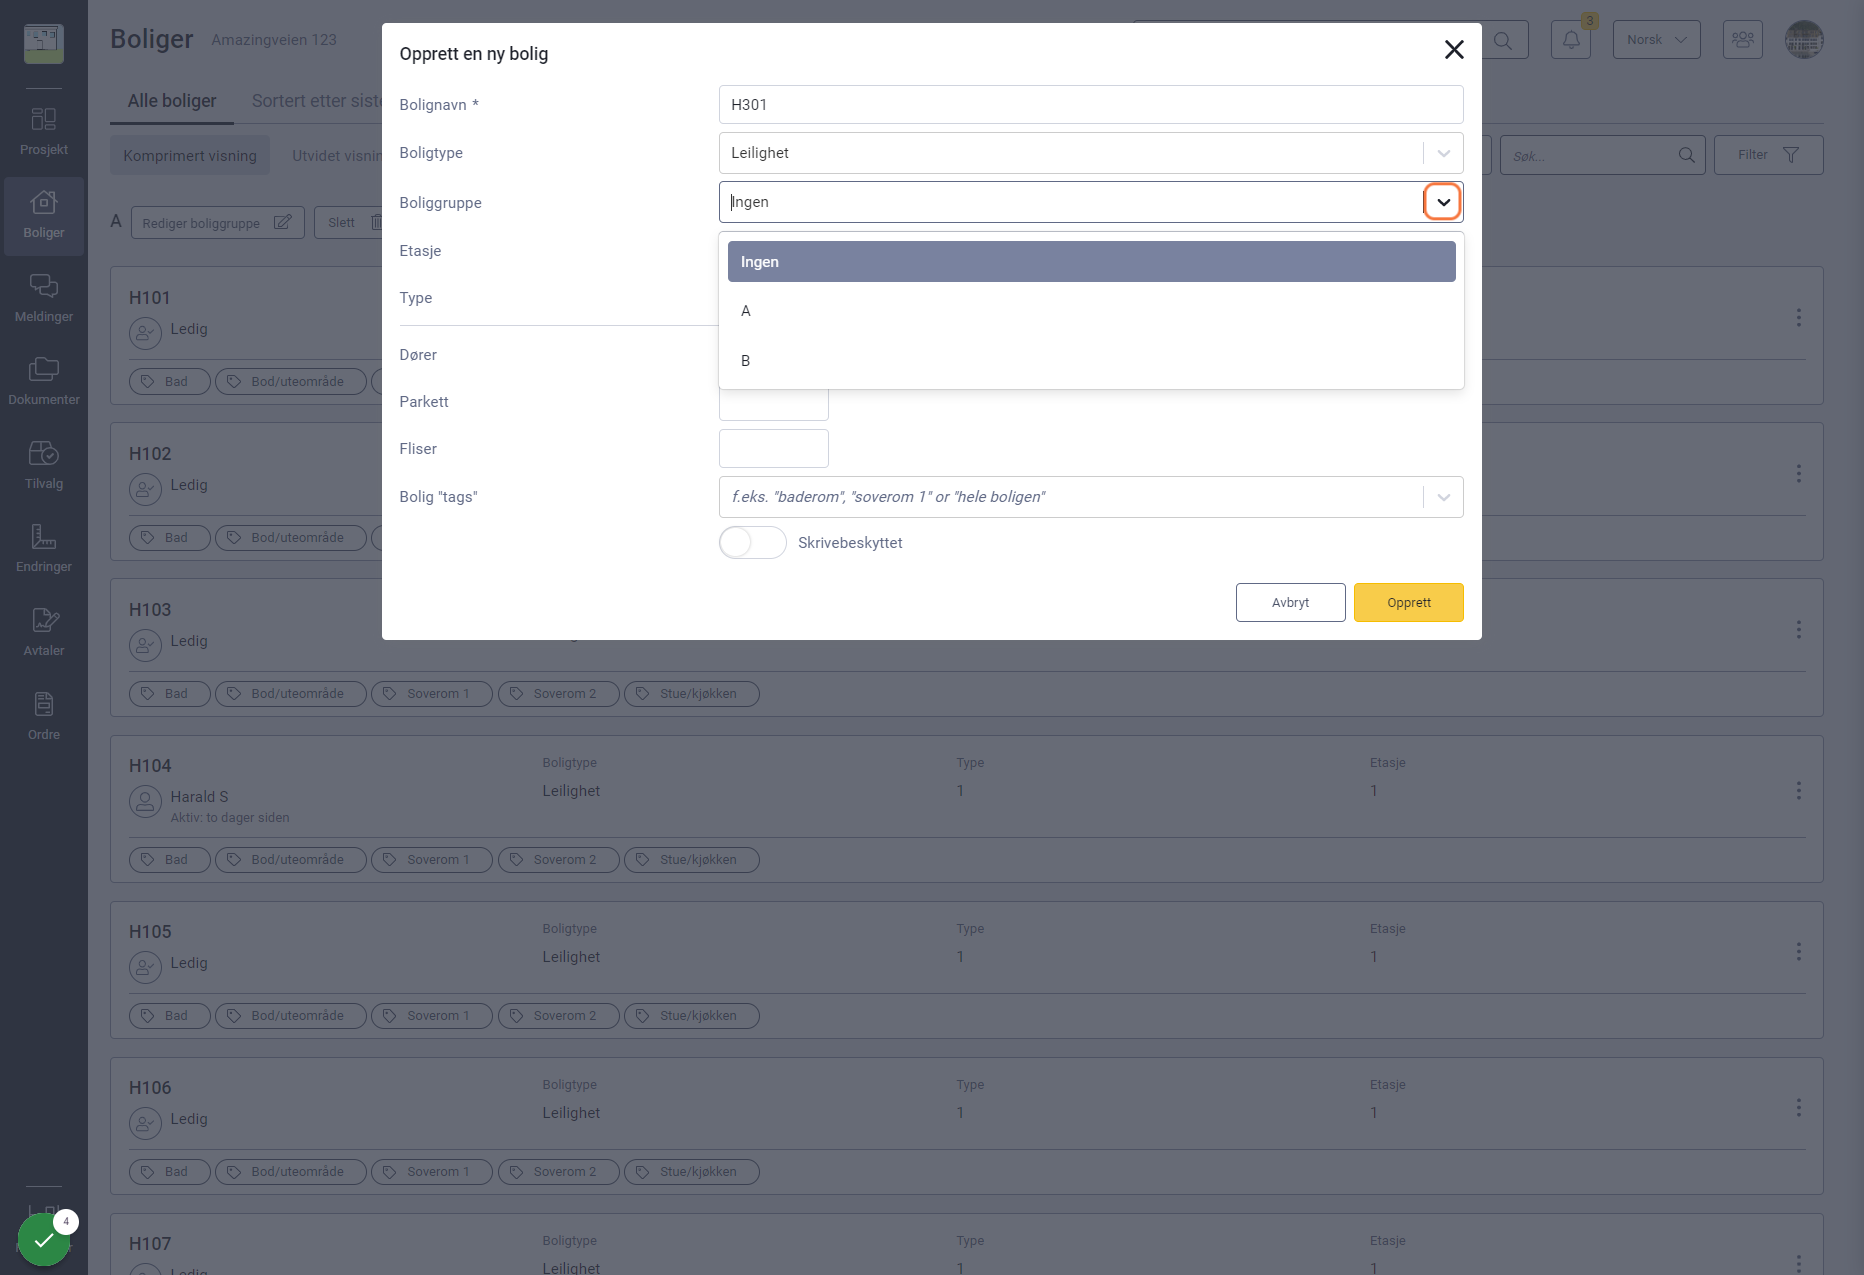Screen dimensions: 1864x1275
Task: Click the Bolignavn input field
Action: tap(1091, 105)
